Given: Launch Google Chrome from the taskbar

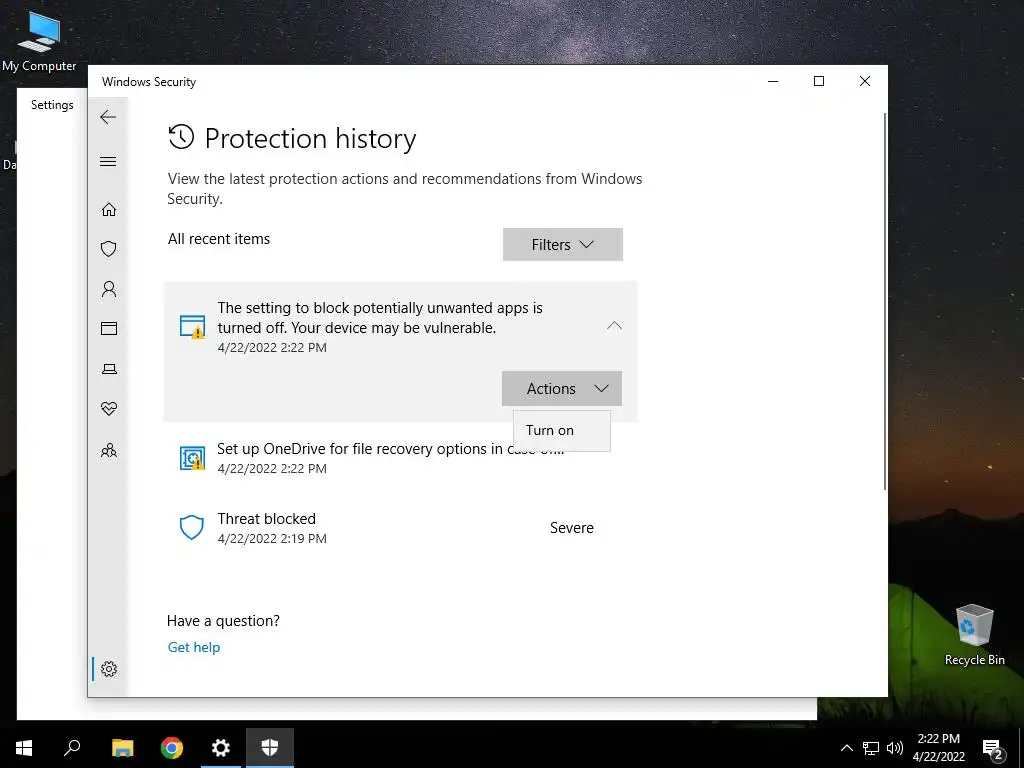Looking at the screenshot, I should (172, 748).
